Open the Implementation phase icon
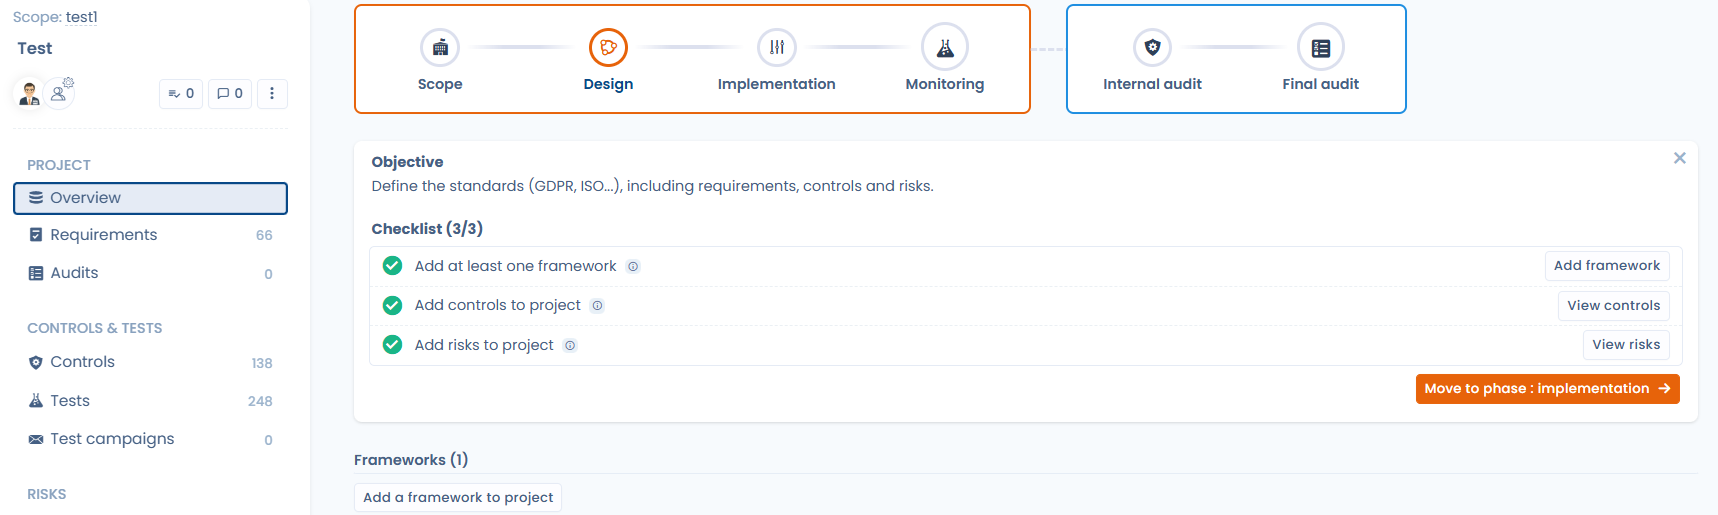1718x515 pixels. 776,47
